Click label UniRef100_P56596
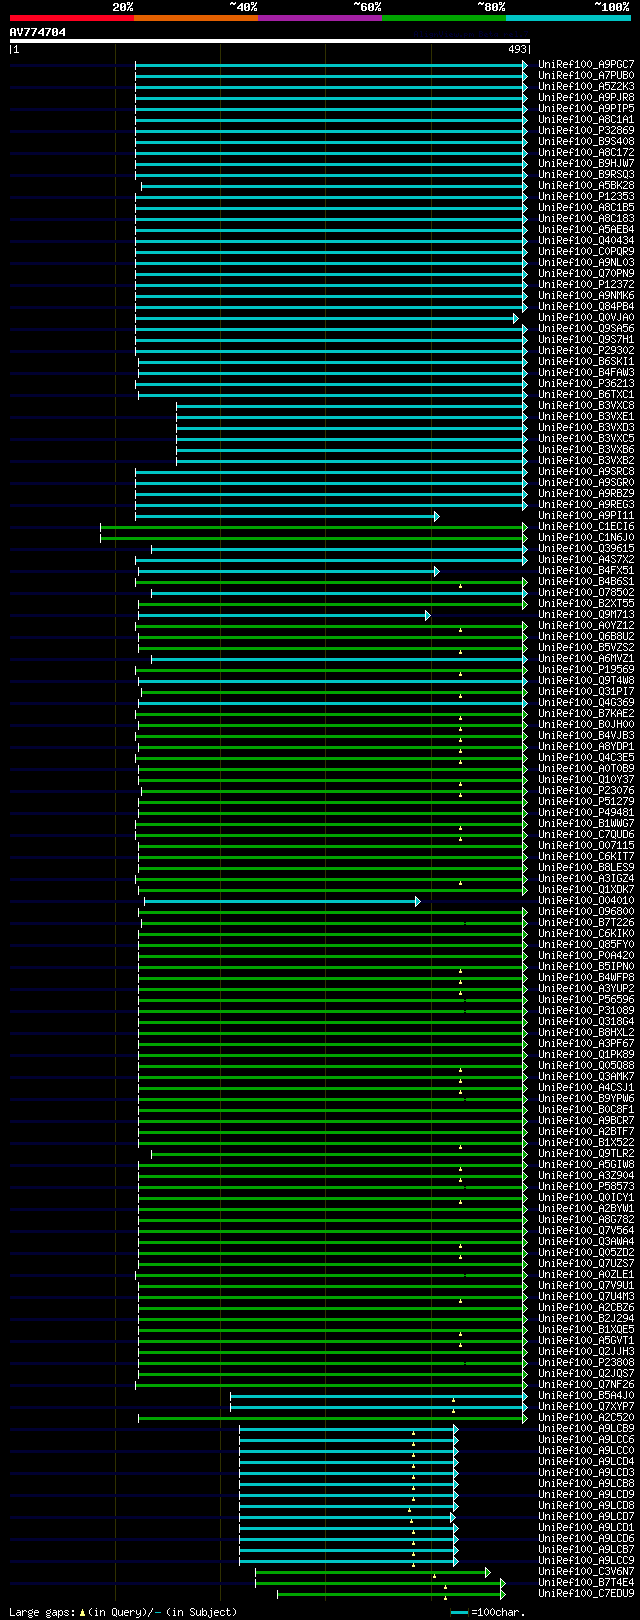This screenshot has height=1620, width=640. (x=586, y=999)
